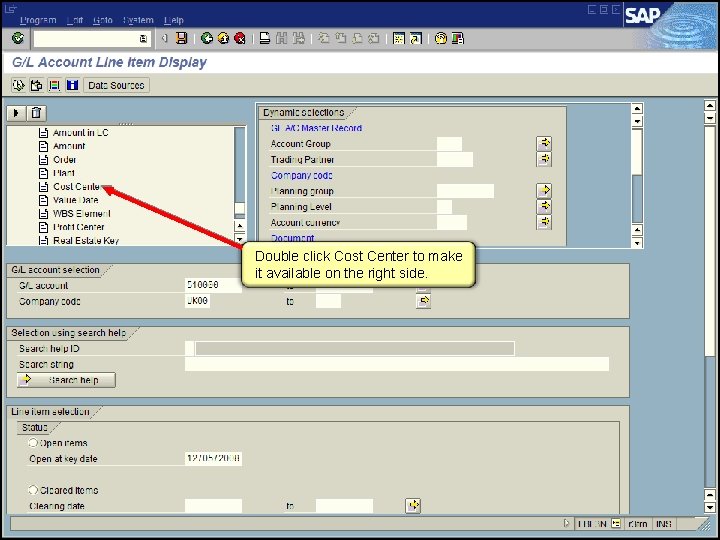Click the Create New Session icon
Viewport: 720px width, 540px height.
(399, 38)
